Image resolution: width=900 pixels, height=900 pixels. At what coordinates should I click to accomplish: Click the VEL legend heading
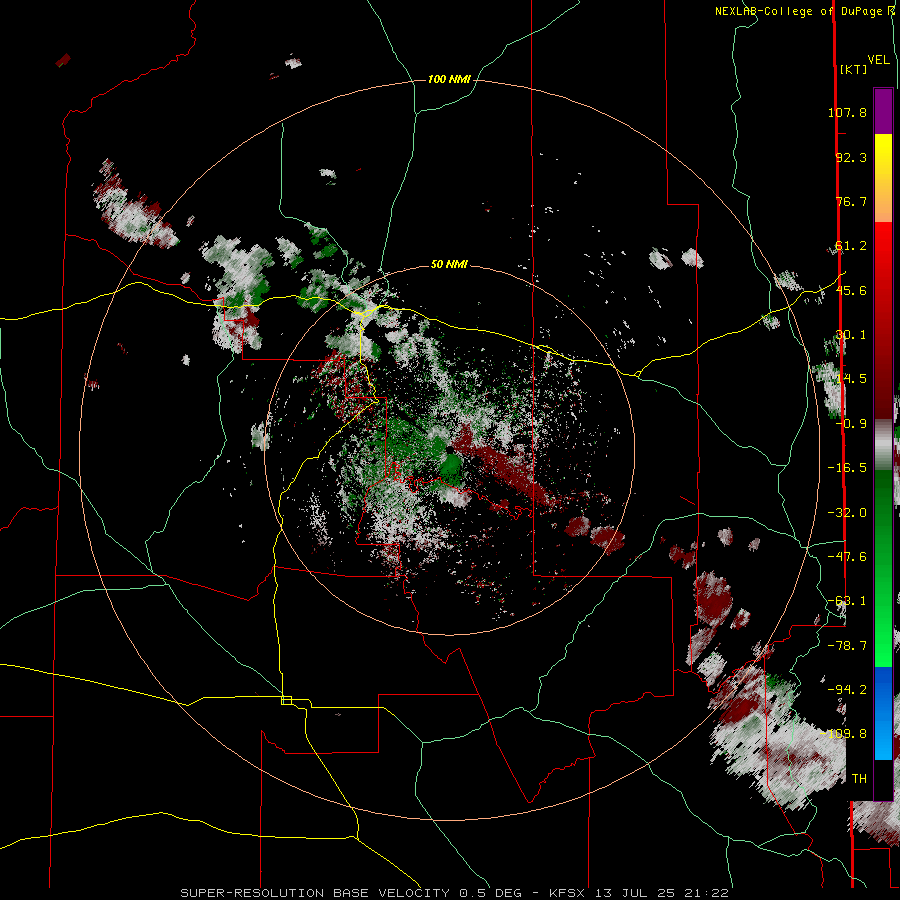[878, 59]
